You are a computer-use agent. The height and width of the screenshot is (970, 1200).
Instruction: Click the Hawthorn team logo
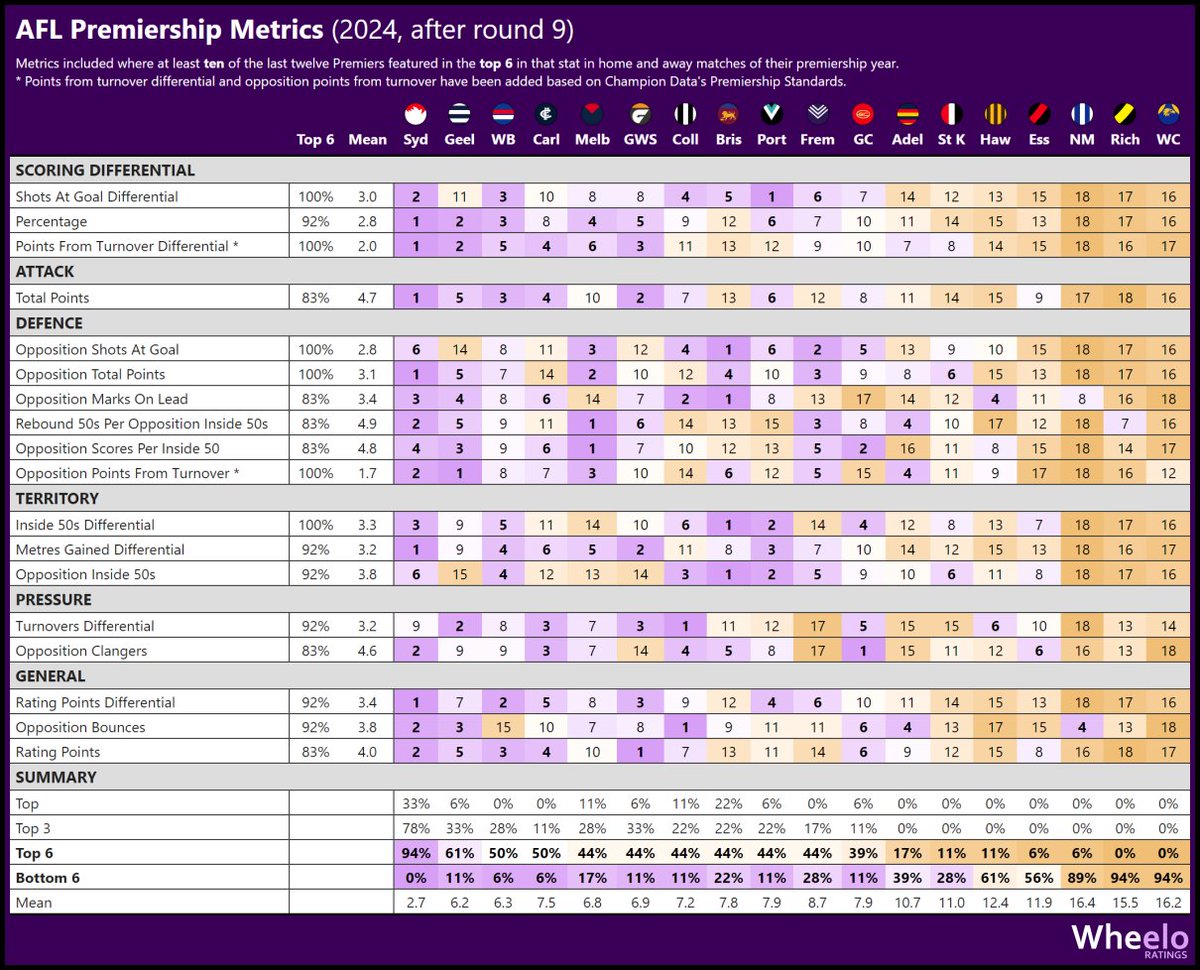click(995, 113)
